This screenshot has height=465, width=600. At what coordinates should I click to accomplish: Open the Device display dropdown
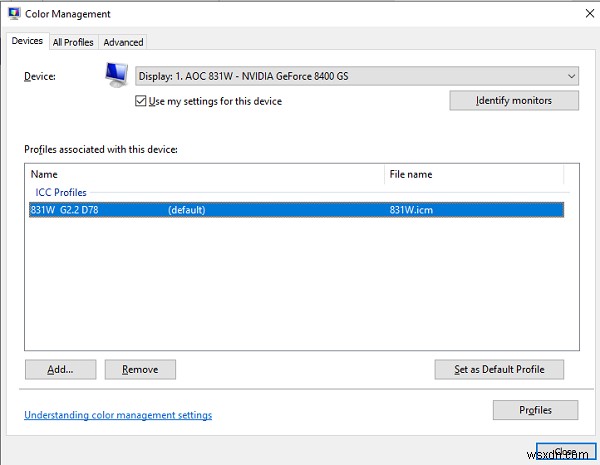357,76
